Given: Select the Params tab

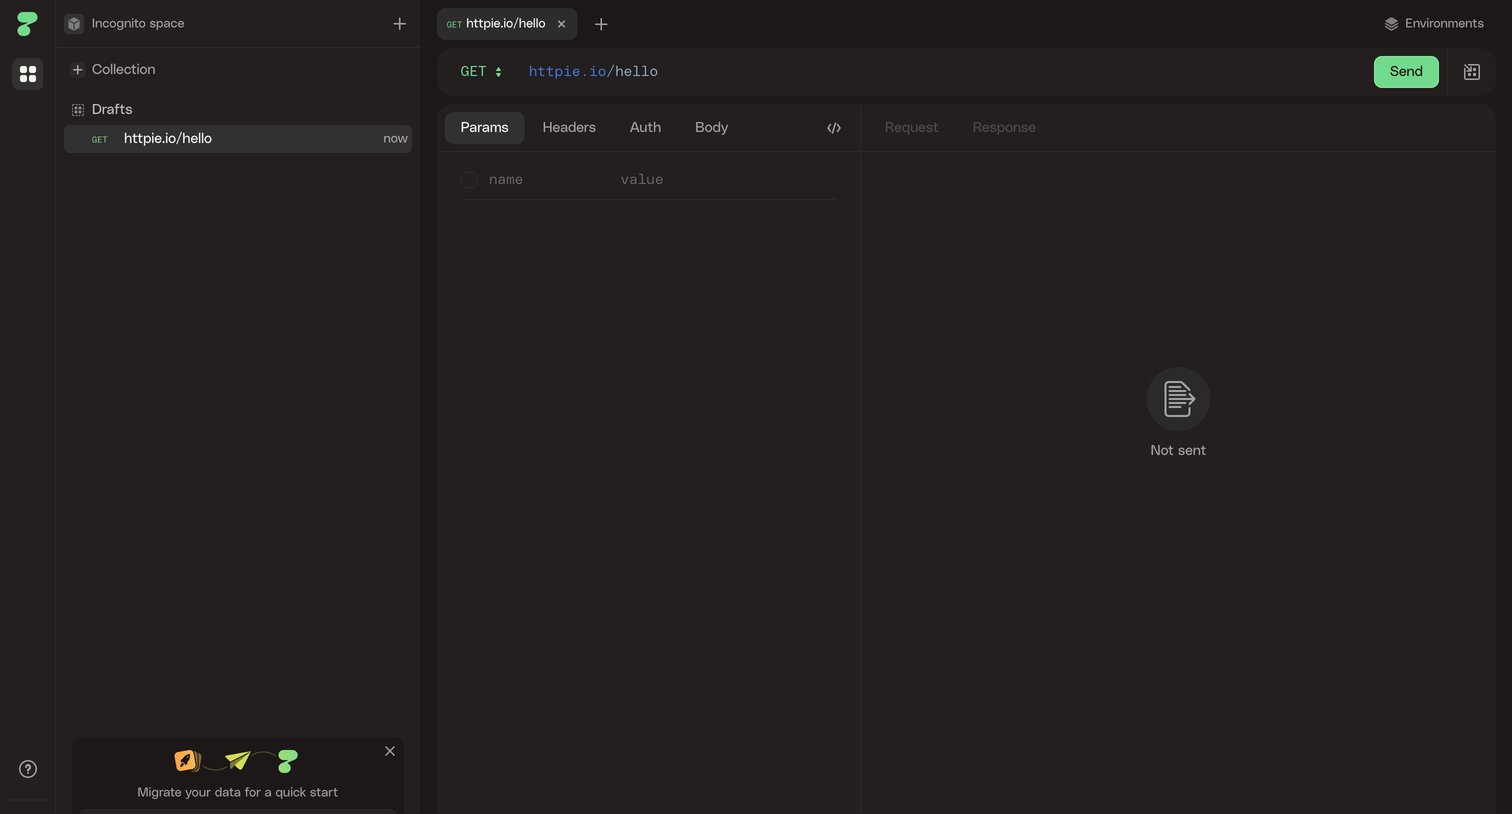Looking at the screenshot, I should (x=484, y=128).
